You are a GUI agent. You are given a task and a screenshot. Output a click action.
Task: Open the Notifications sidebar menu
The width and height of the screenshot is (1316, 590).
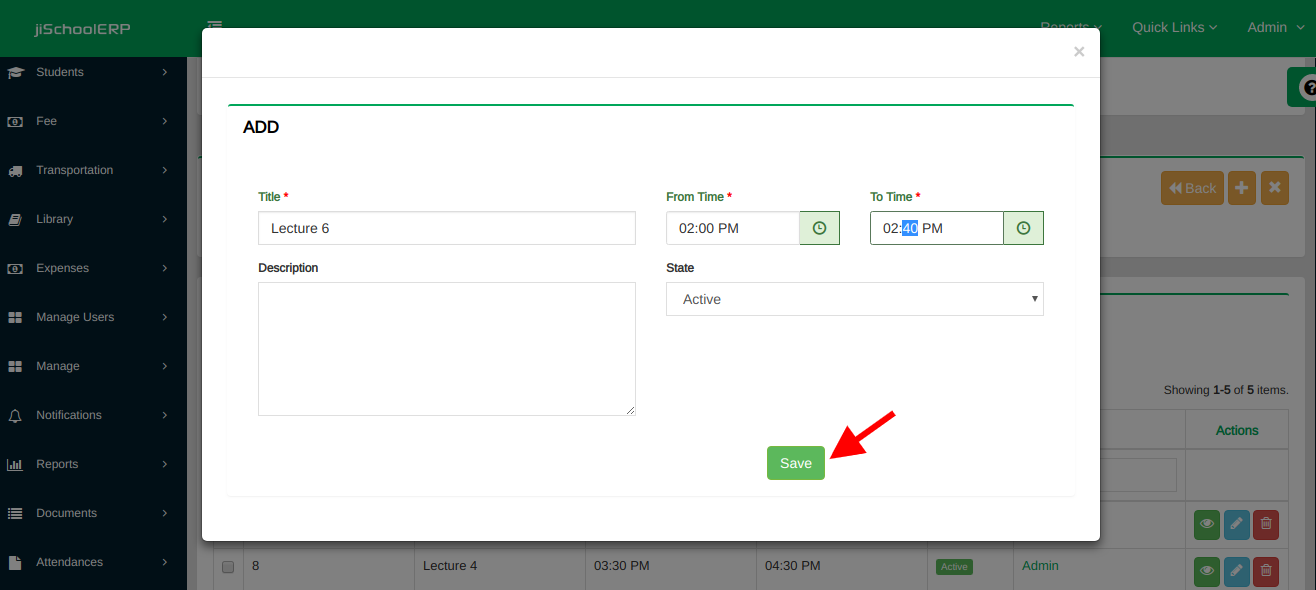click(93, 415)
